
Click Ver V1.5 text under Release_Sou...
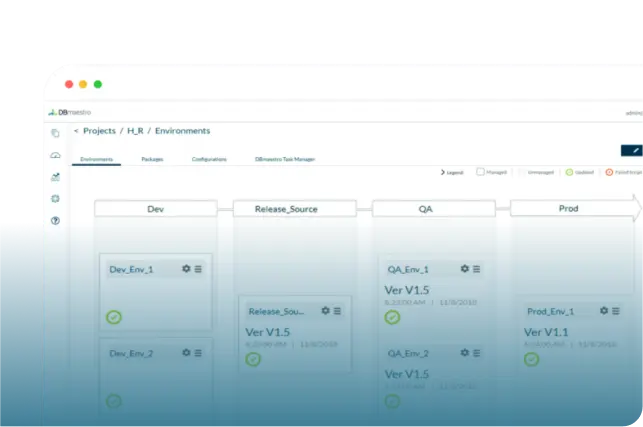(x=267, y=332)
